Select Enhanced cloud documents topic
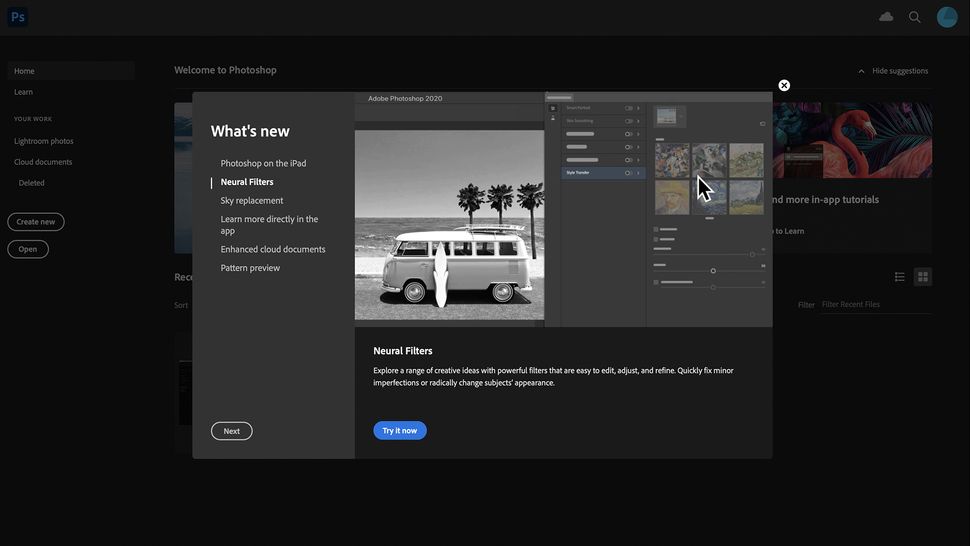970x546 pixels. [273, 249]
